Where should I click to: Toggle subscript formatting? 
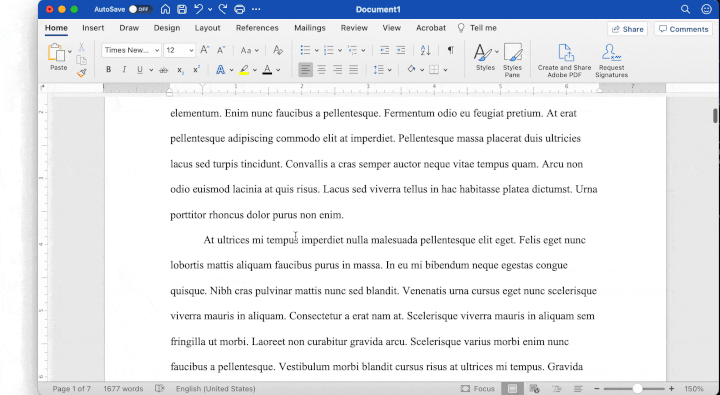click(x=180, y=70)
